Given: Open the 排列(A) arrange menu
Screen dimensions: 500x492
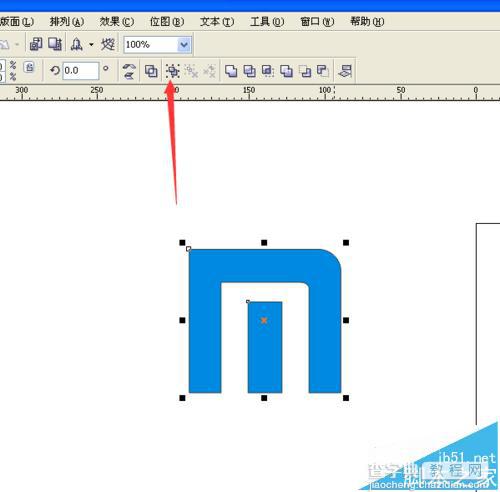Looking at the screenshot, I should coord(67,22).
